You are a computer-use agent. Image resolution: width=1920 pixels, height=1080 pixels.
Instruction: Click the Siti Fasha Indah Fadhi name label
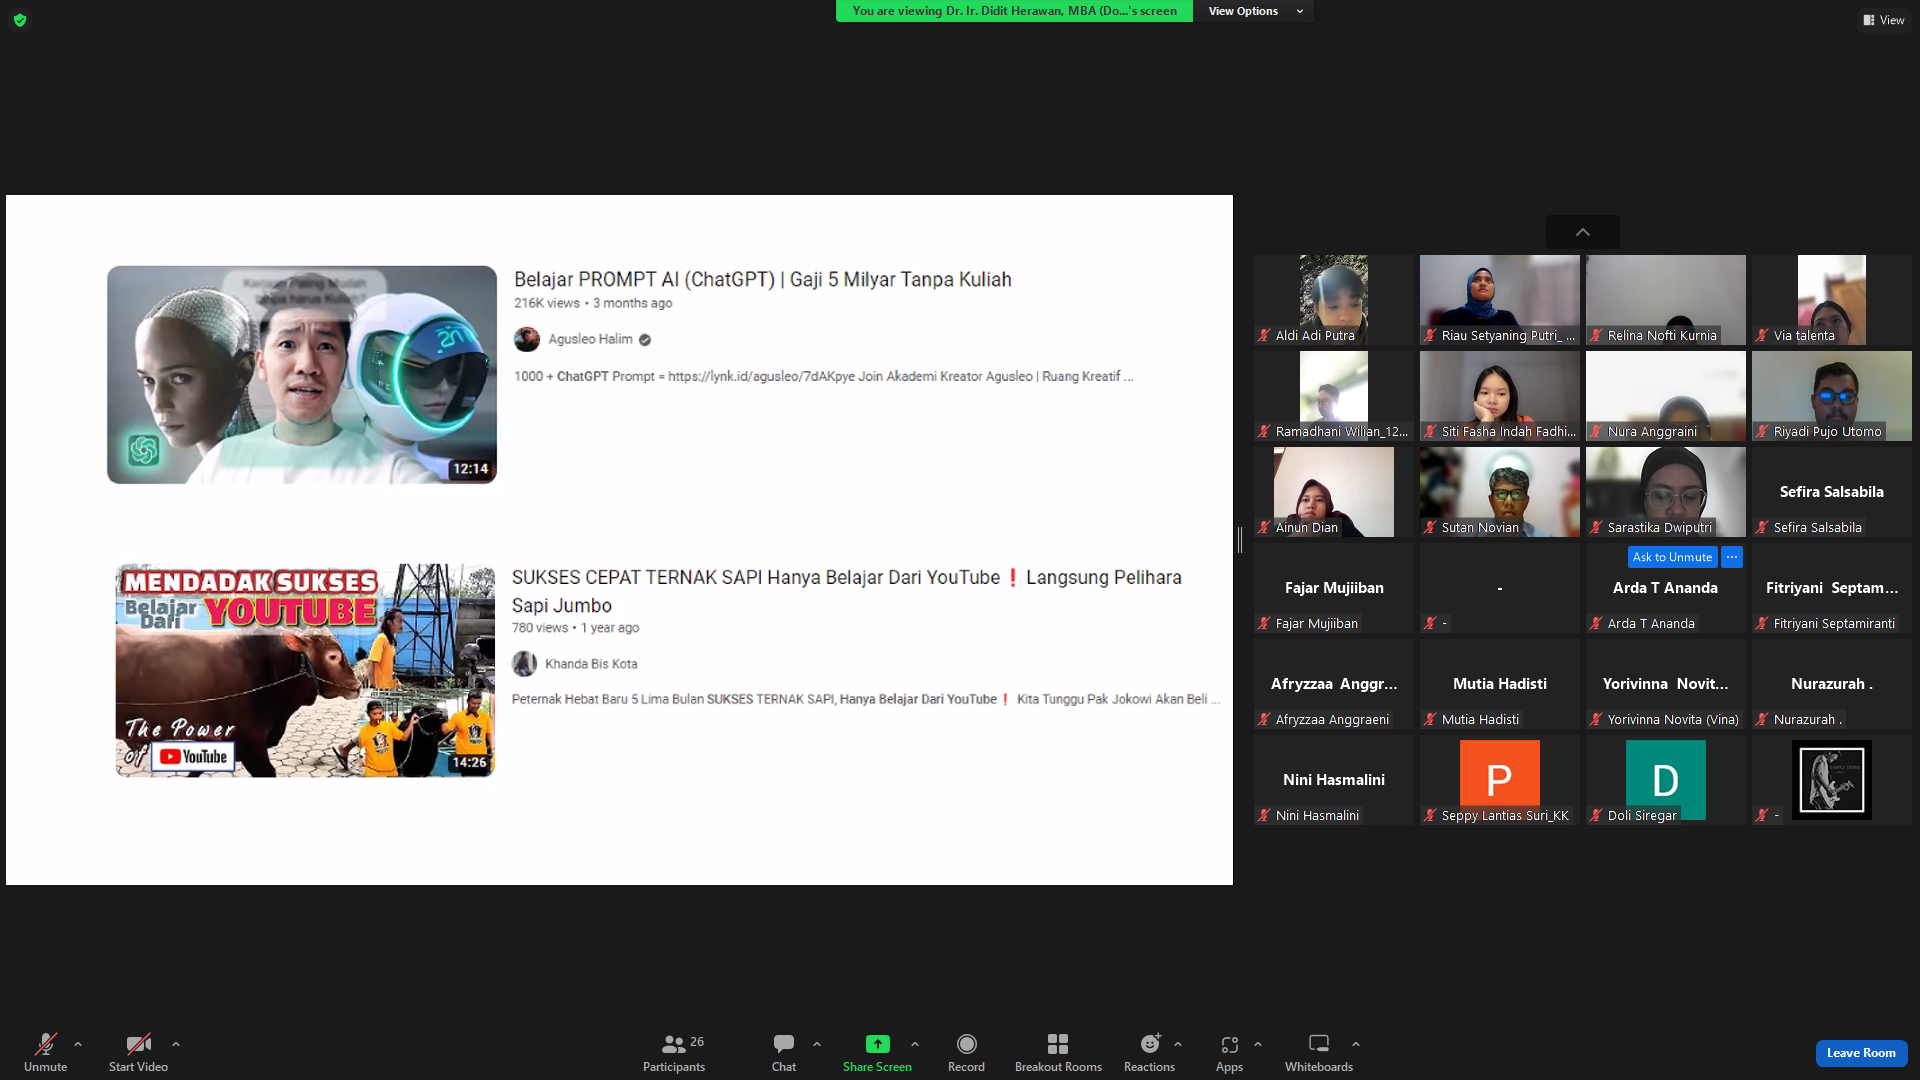point(1508,432)
